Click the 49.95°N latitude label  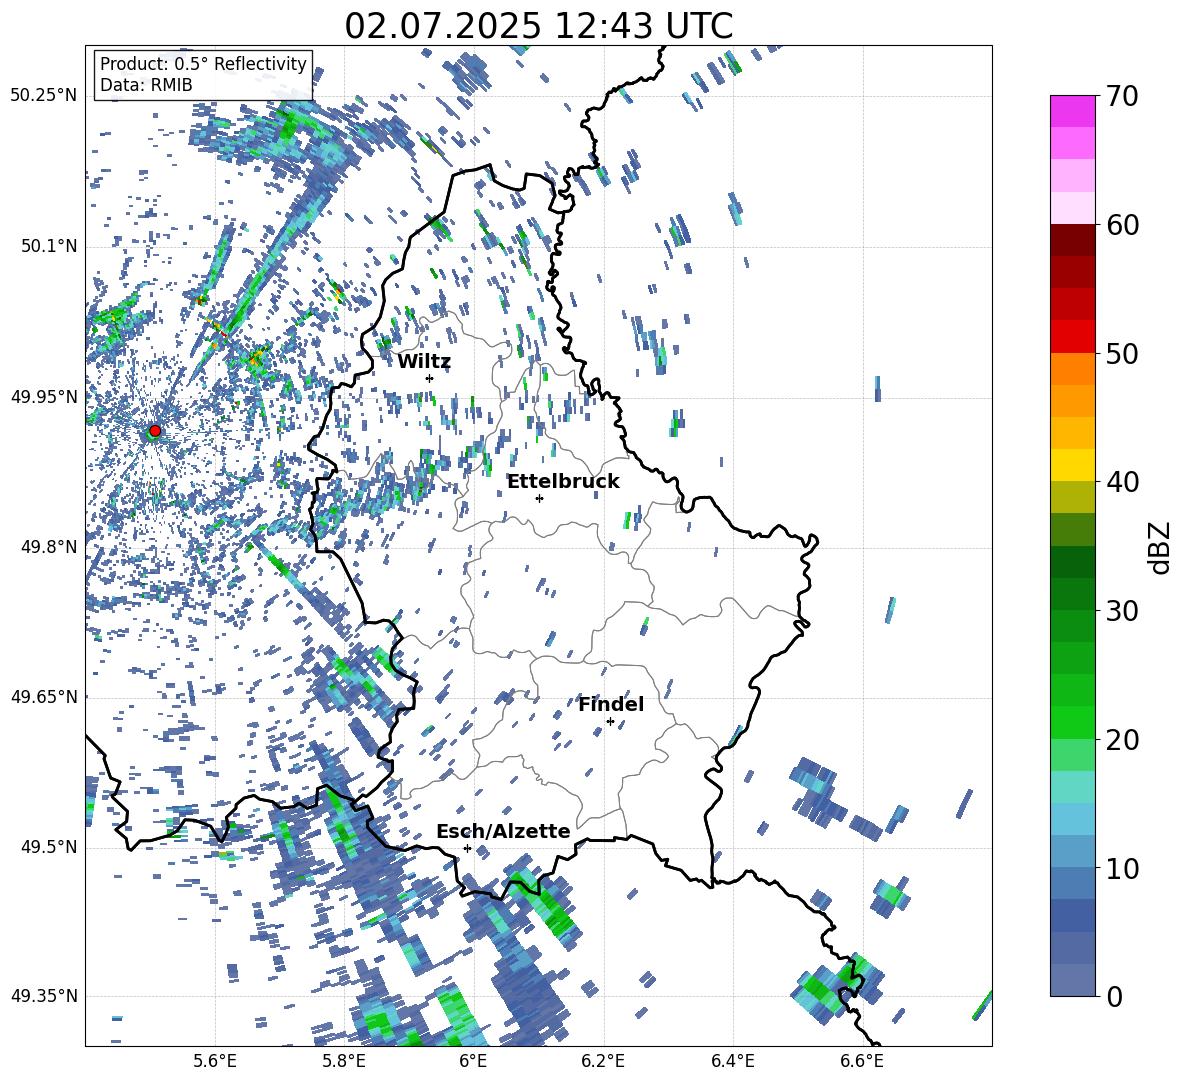pos(44,397)
